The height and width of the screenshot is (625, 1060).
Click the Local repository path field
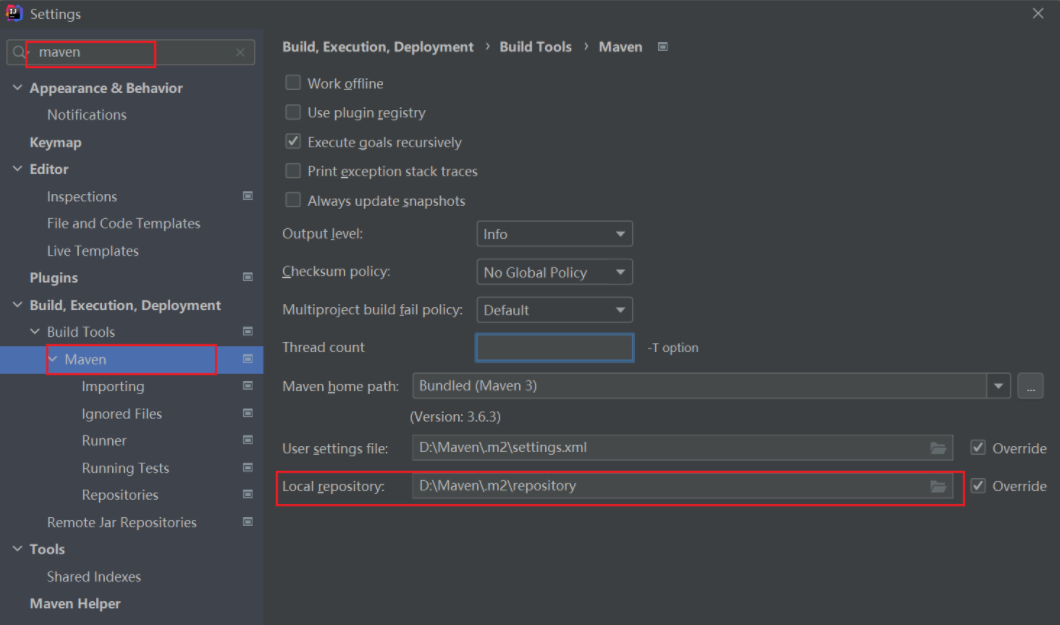[683, 486]
